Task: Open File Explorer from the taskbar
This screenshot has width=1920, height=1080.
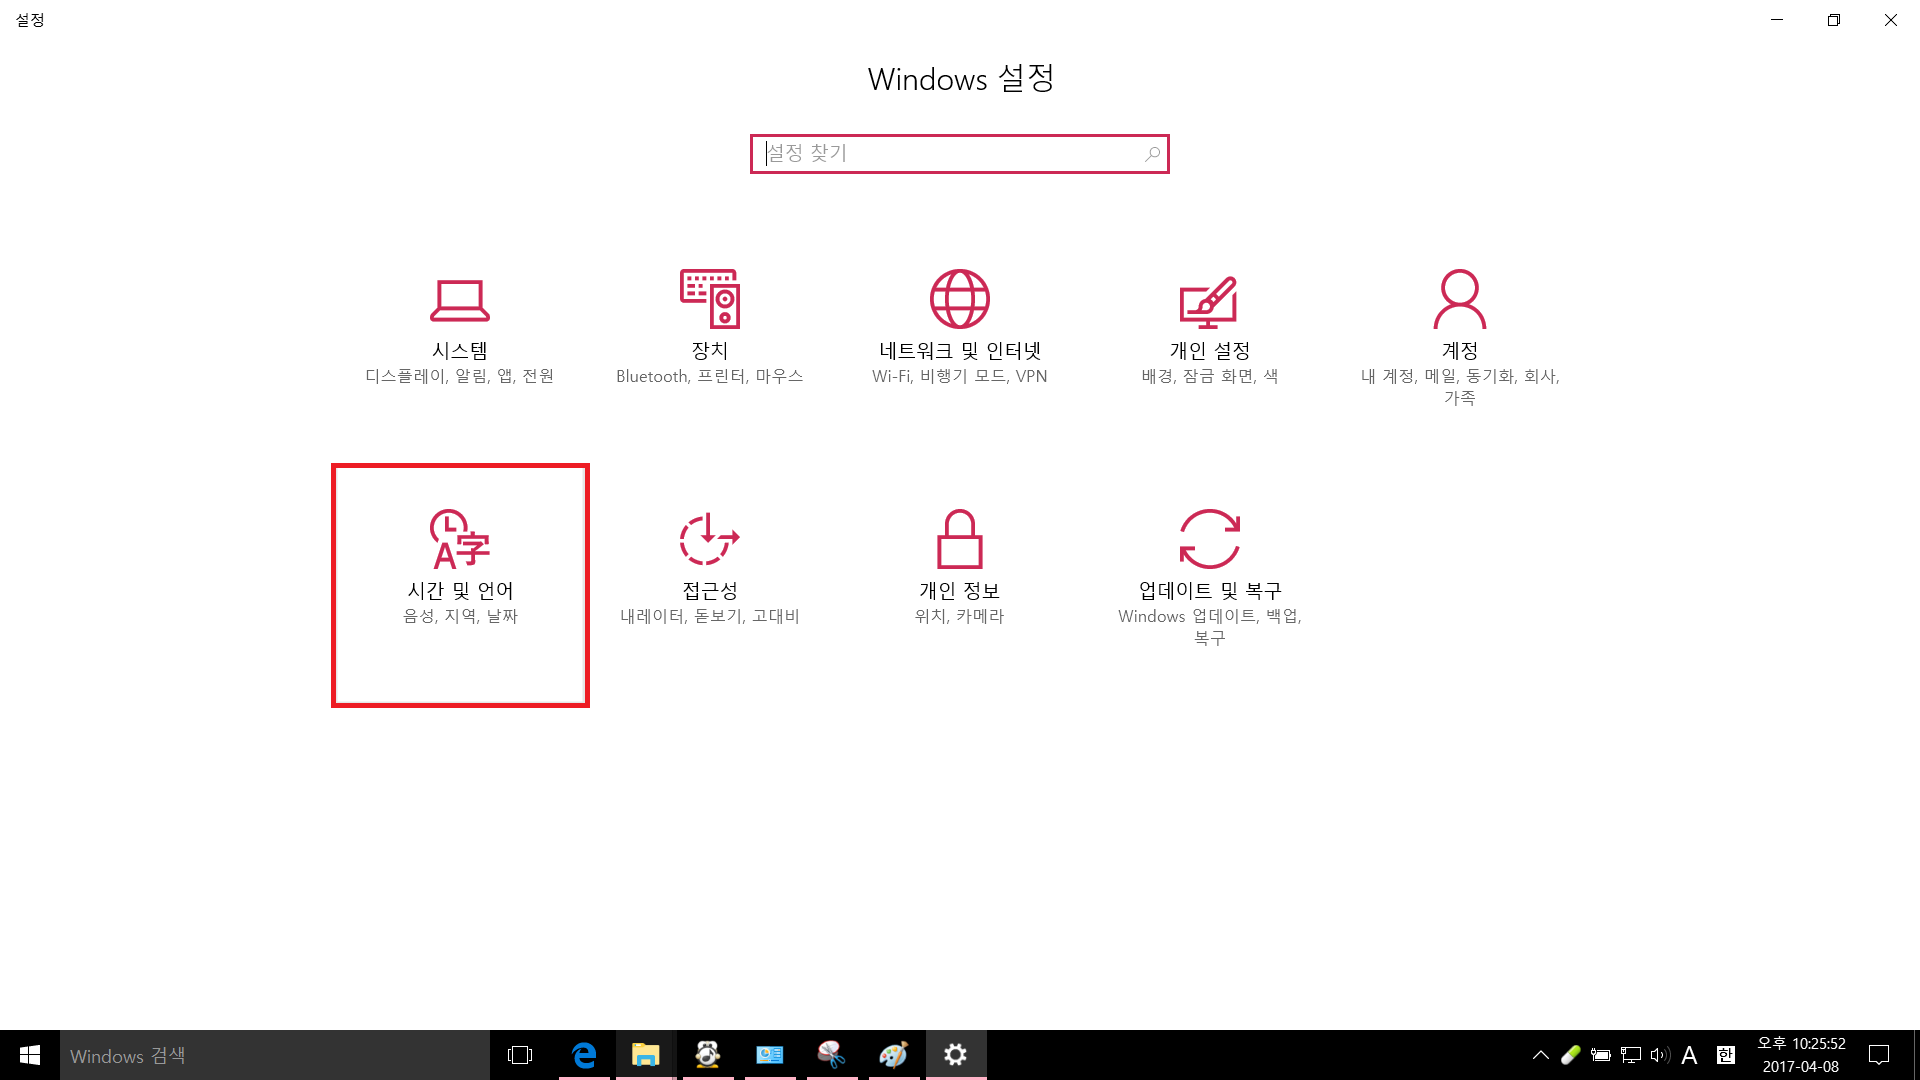Action: pyautogui.click(x=646, y=1055)
